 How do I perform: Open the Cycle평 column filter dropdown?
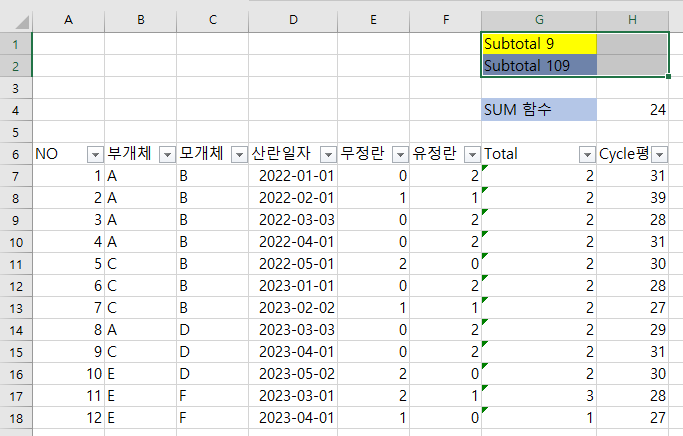pyautogui.click(x=660, y=154)
